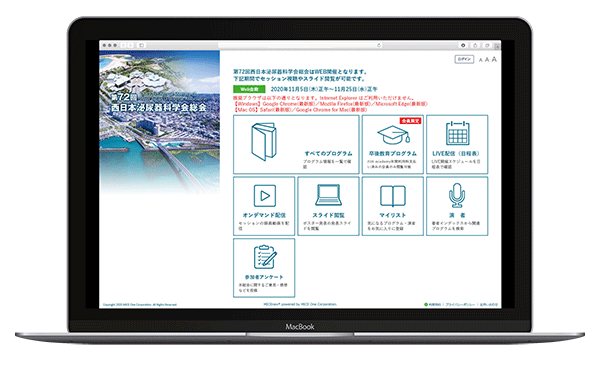Reload the page from the address bar

pyautogui.click(x=379, y=45)
